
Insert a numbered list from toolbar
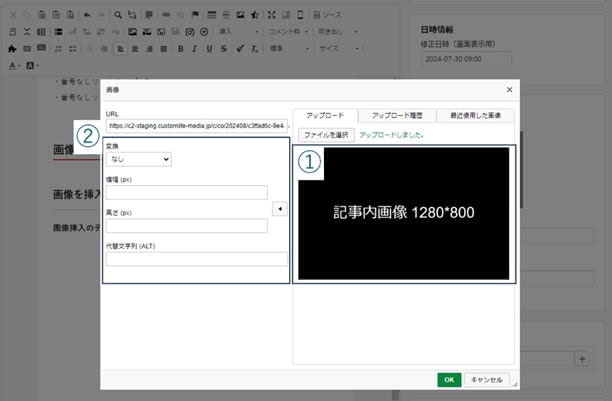click(59, 48)
